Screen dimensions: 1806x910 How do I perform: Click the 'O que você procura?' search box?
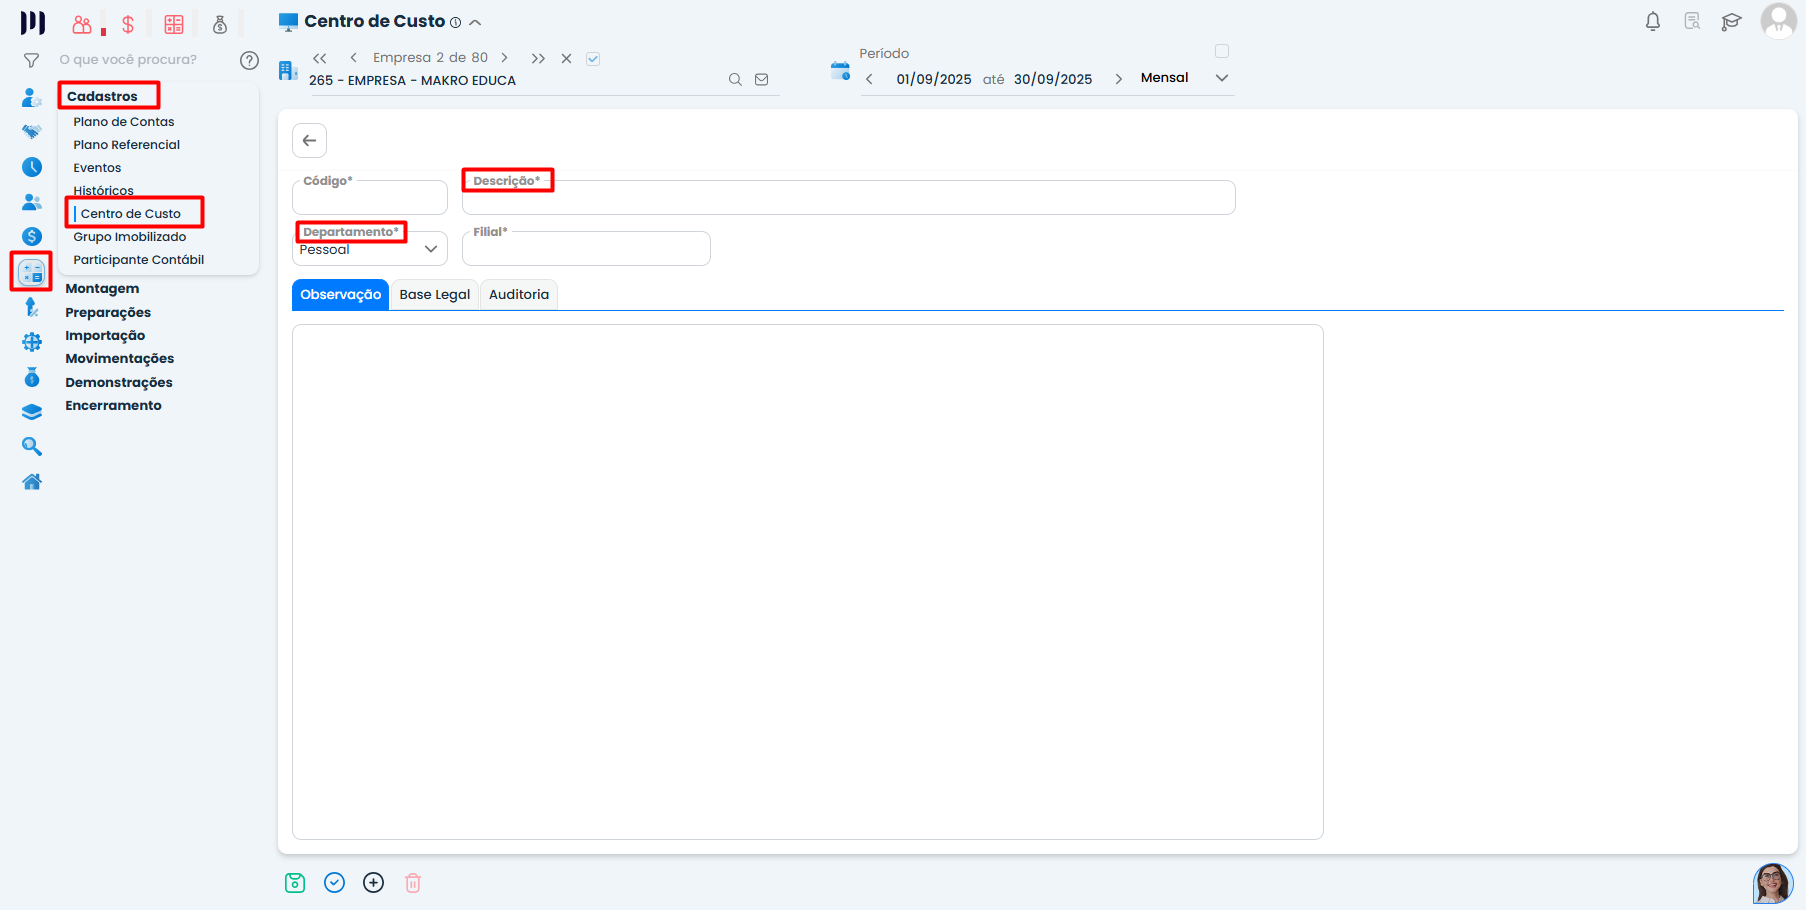pyautogui.click(x=129, y=60)
